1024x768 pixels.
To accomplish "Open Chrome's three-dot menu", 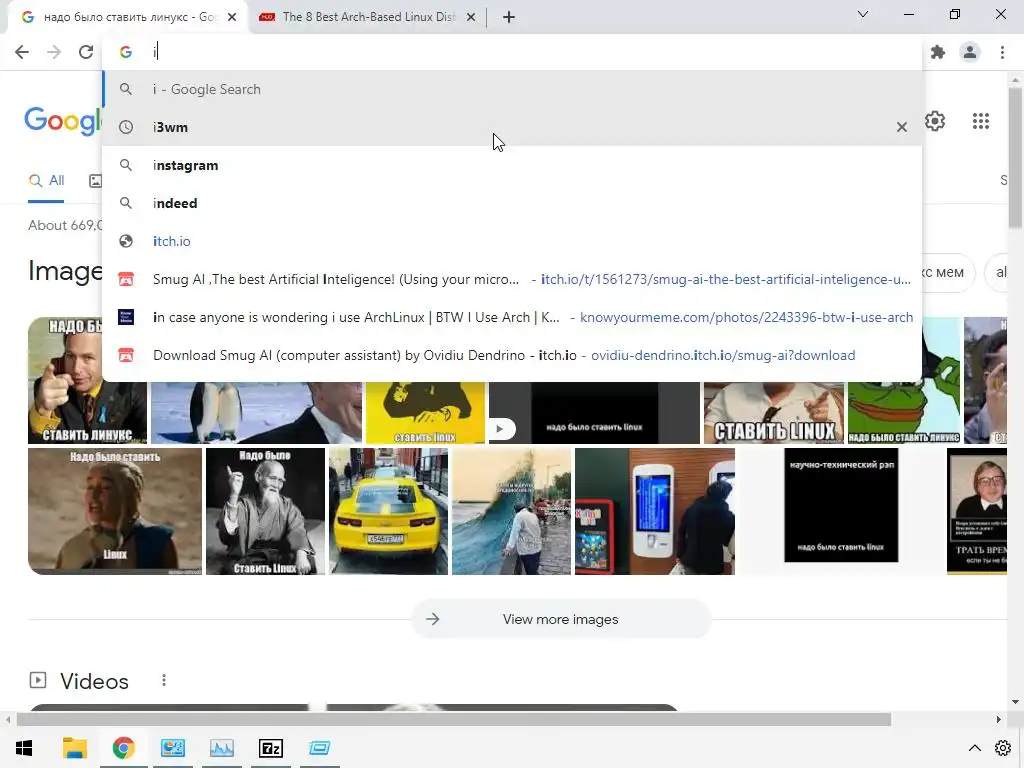I will click(1002, 52).
